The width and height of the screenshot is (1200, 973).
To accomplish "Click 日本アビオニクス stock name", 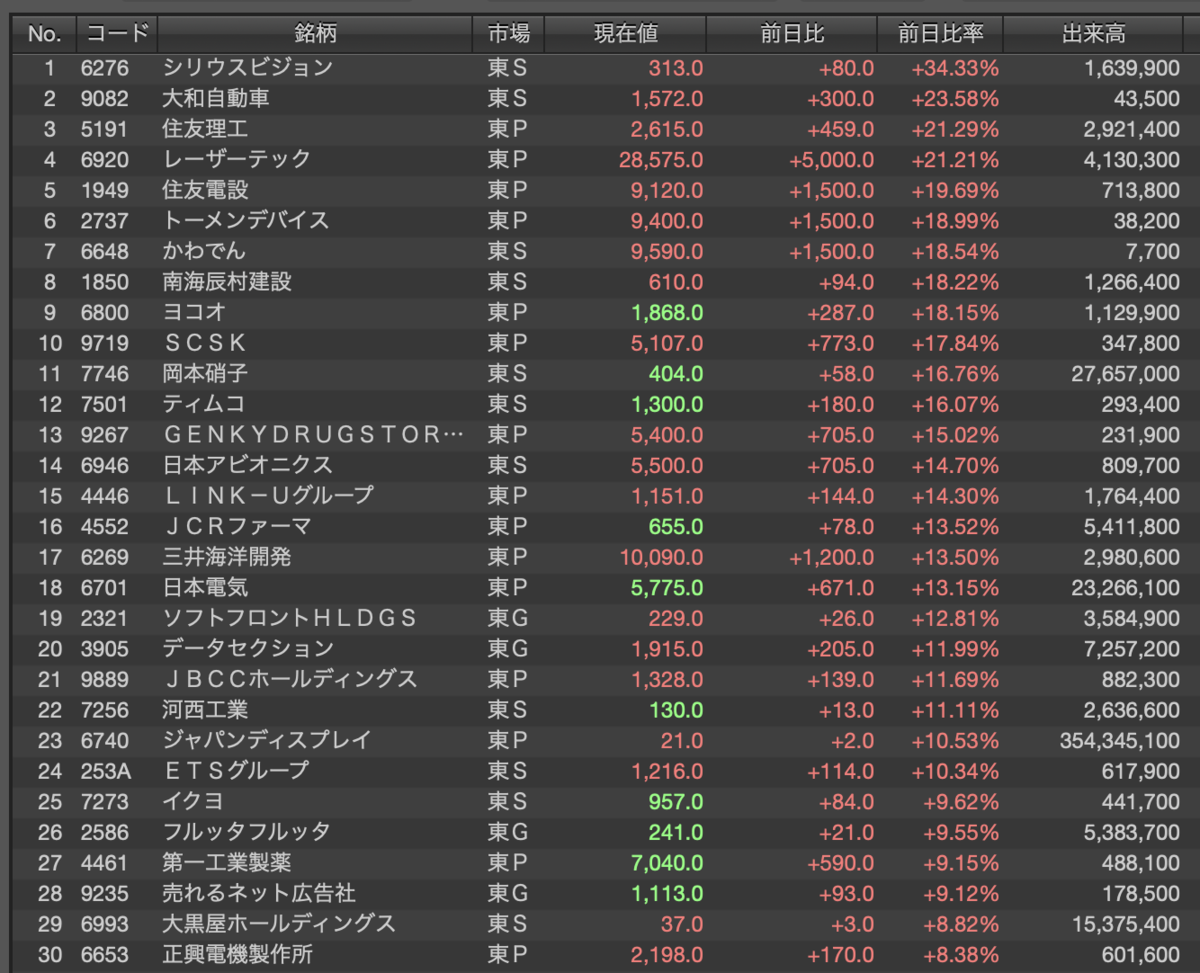I will point(247,465).
